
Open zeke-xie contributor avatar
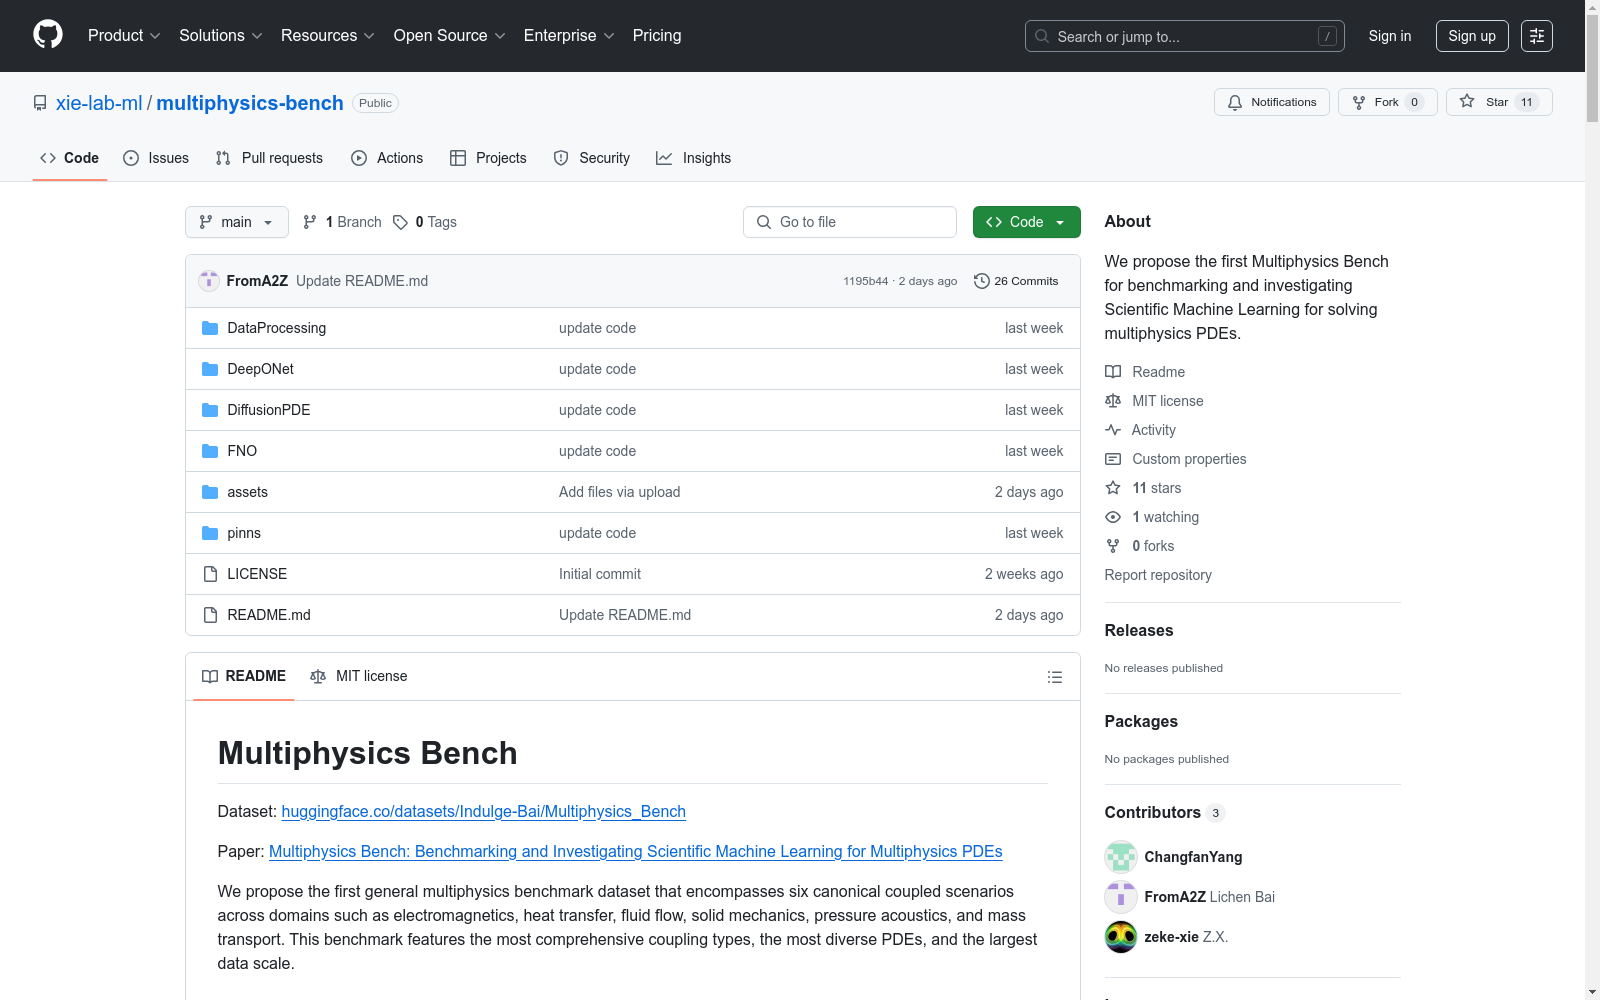coord(1121,937)
